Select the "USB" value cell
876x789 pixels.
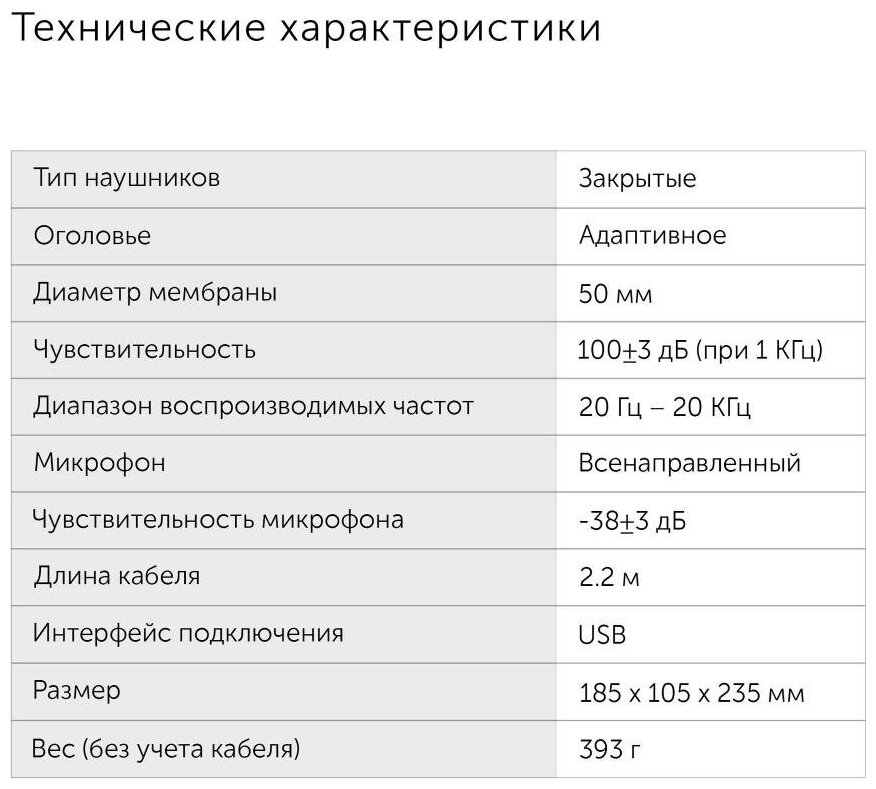602,634
